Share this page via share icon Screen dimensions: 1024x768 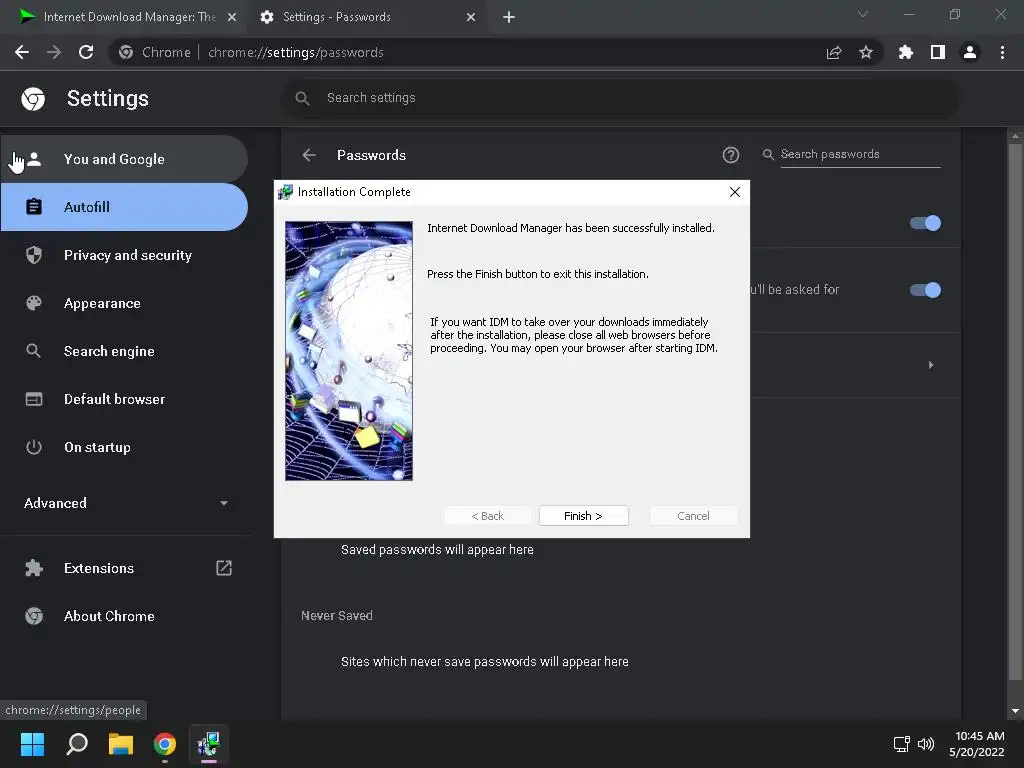pyautogui.click(x=834, y=52)
